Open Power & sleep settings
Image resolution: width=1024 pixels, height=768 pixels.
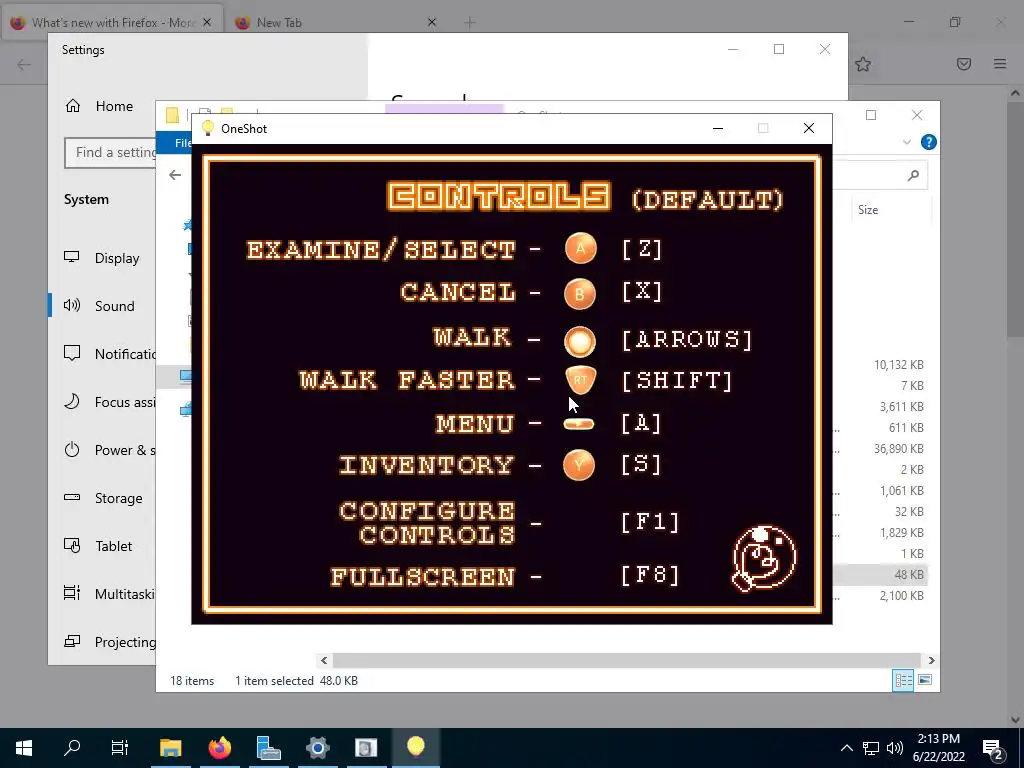(x=110, y=450)
